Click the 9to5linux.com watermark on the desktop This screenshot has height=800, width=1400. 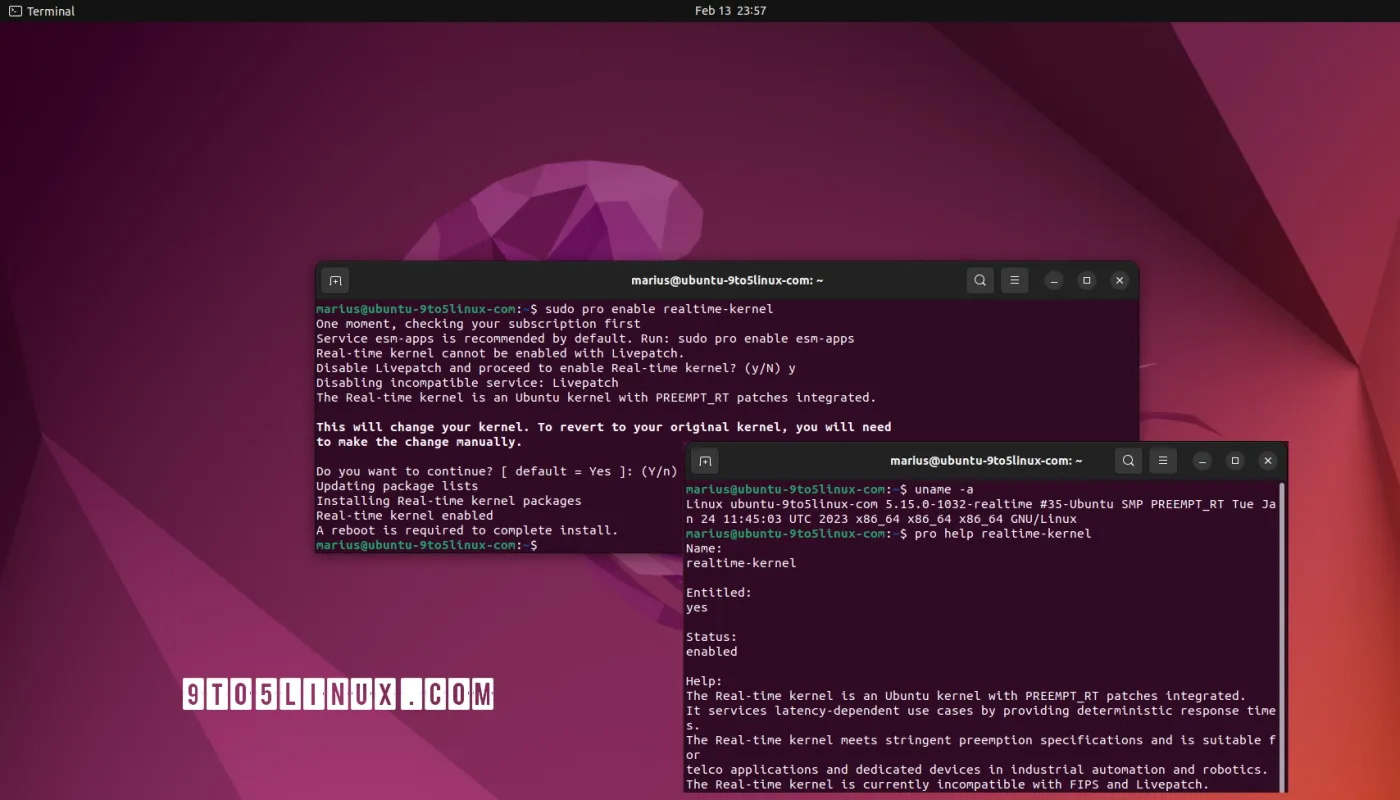339,692
